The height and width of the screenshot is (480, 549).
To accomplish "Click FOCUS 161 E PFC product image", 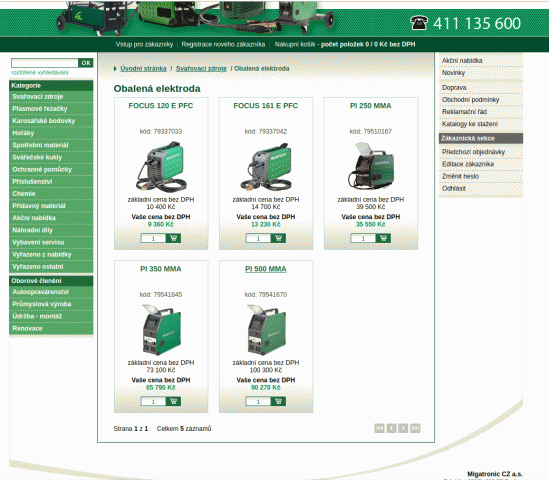I will (x=266, y=167).
